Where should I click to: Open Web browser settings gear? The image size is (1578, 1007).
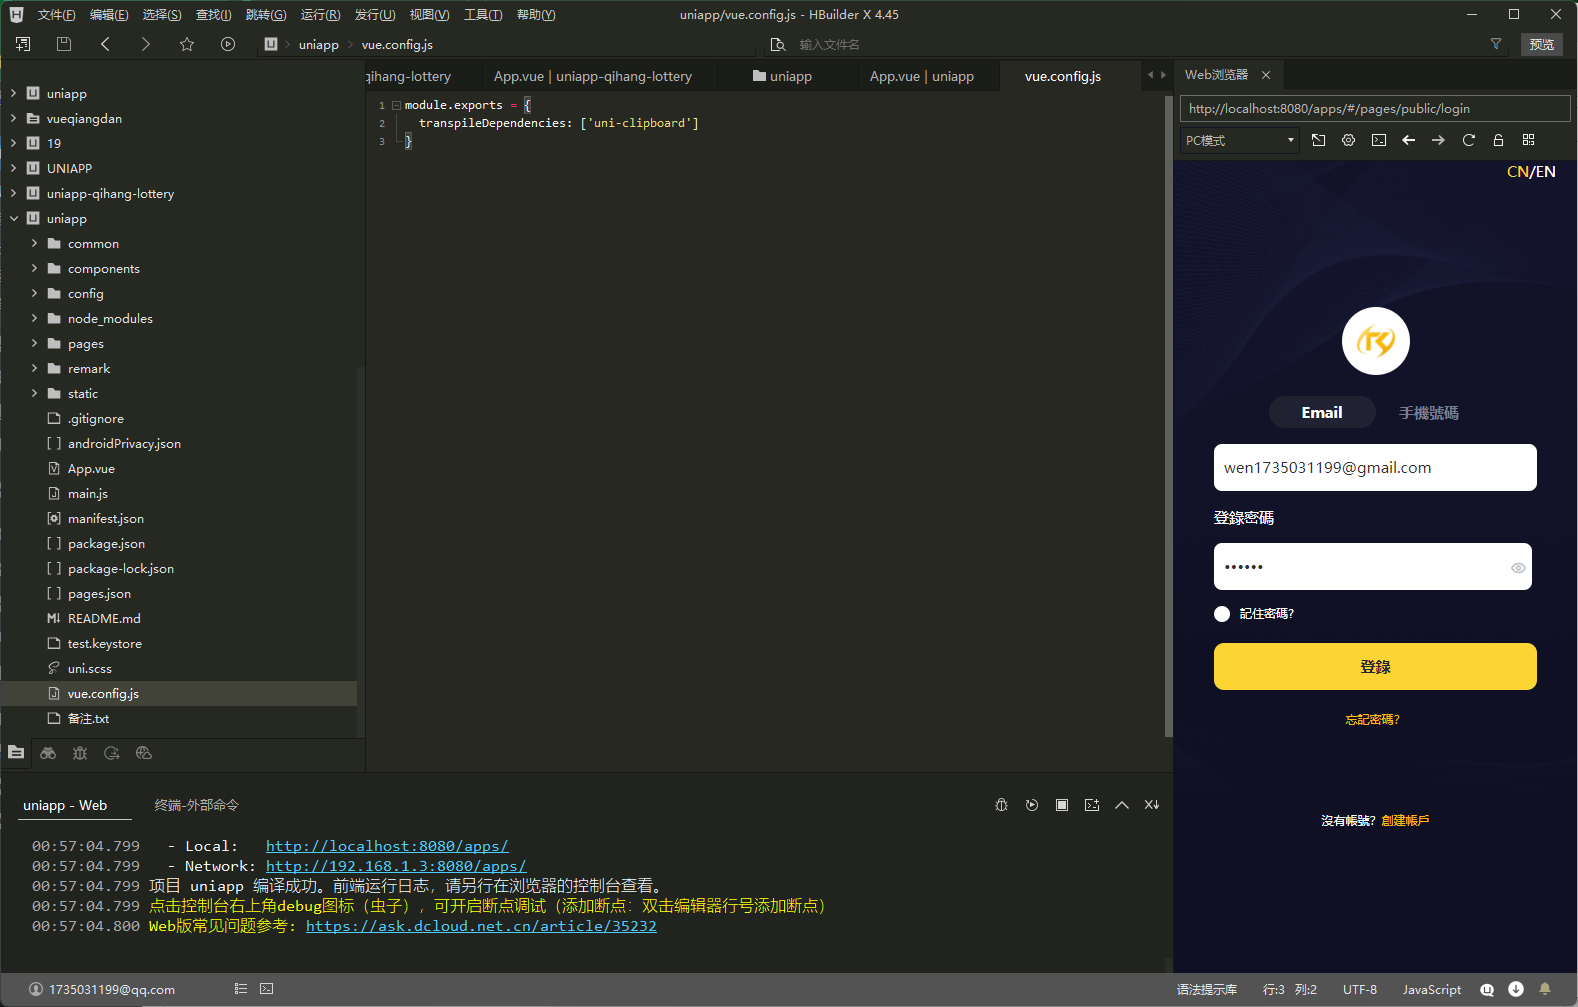[1349, 140]
